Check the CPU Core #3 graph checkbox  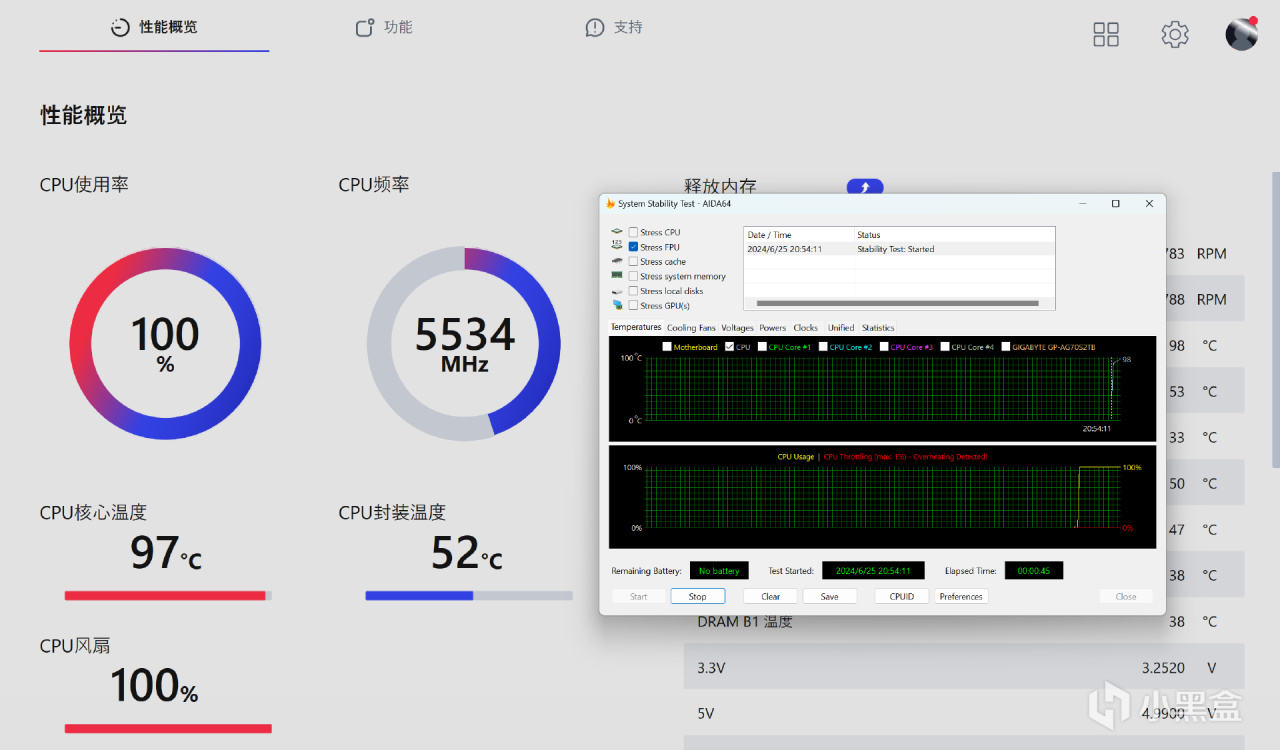(x=884, y=347)
